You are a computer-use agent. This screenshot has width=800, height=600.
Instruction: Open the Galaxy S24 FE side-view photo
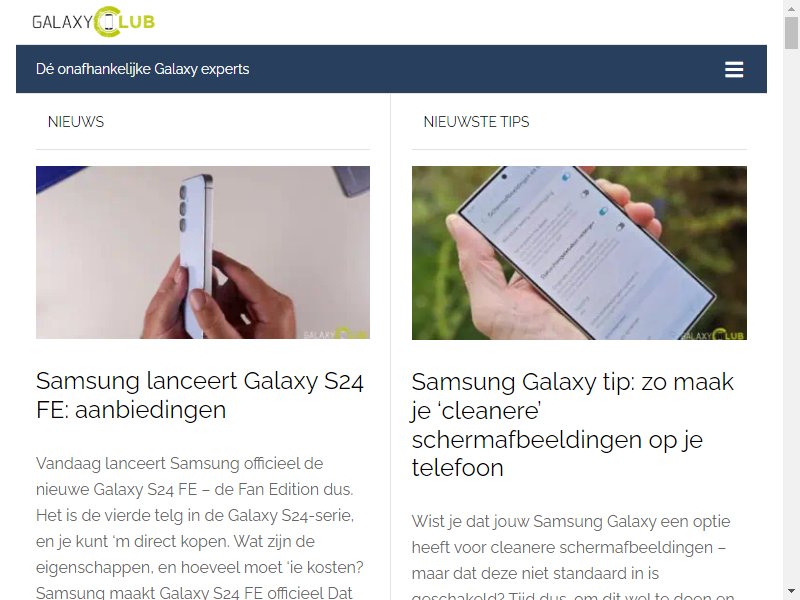(x=203, y=252)
